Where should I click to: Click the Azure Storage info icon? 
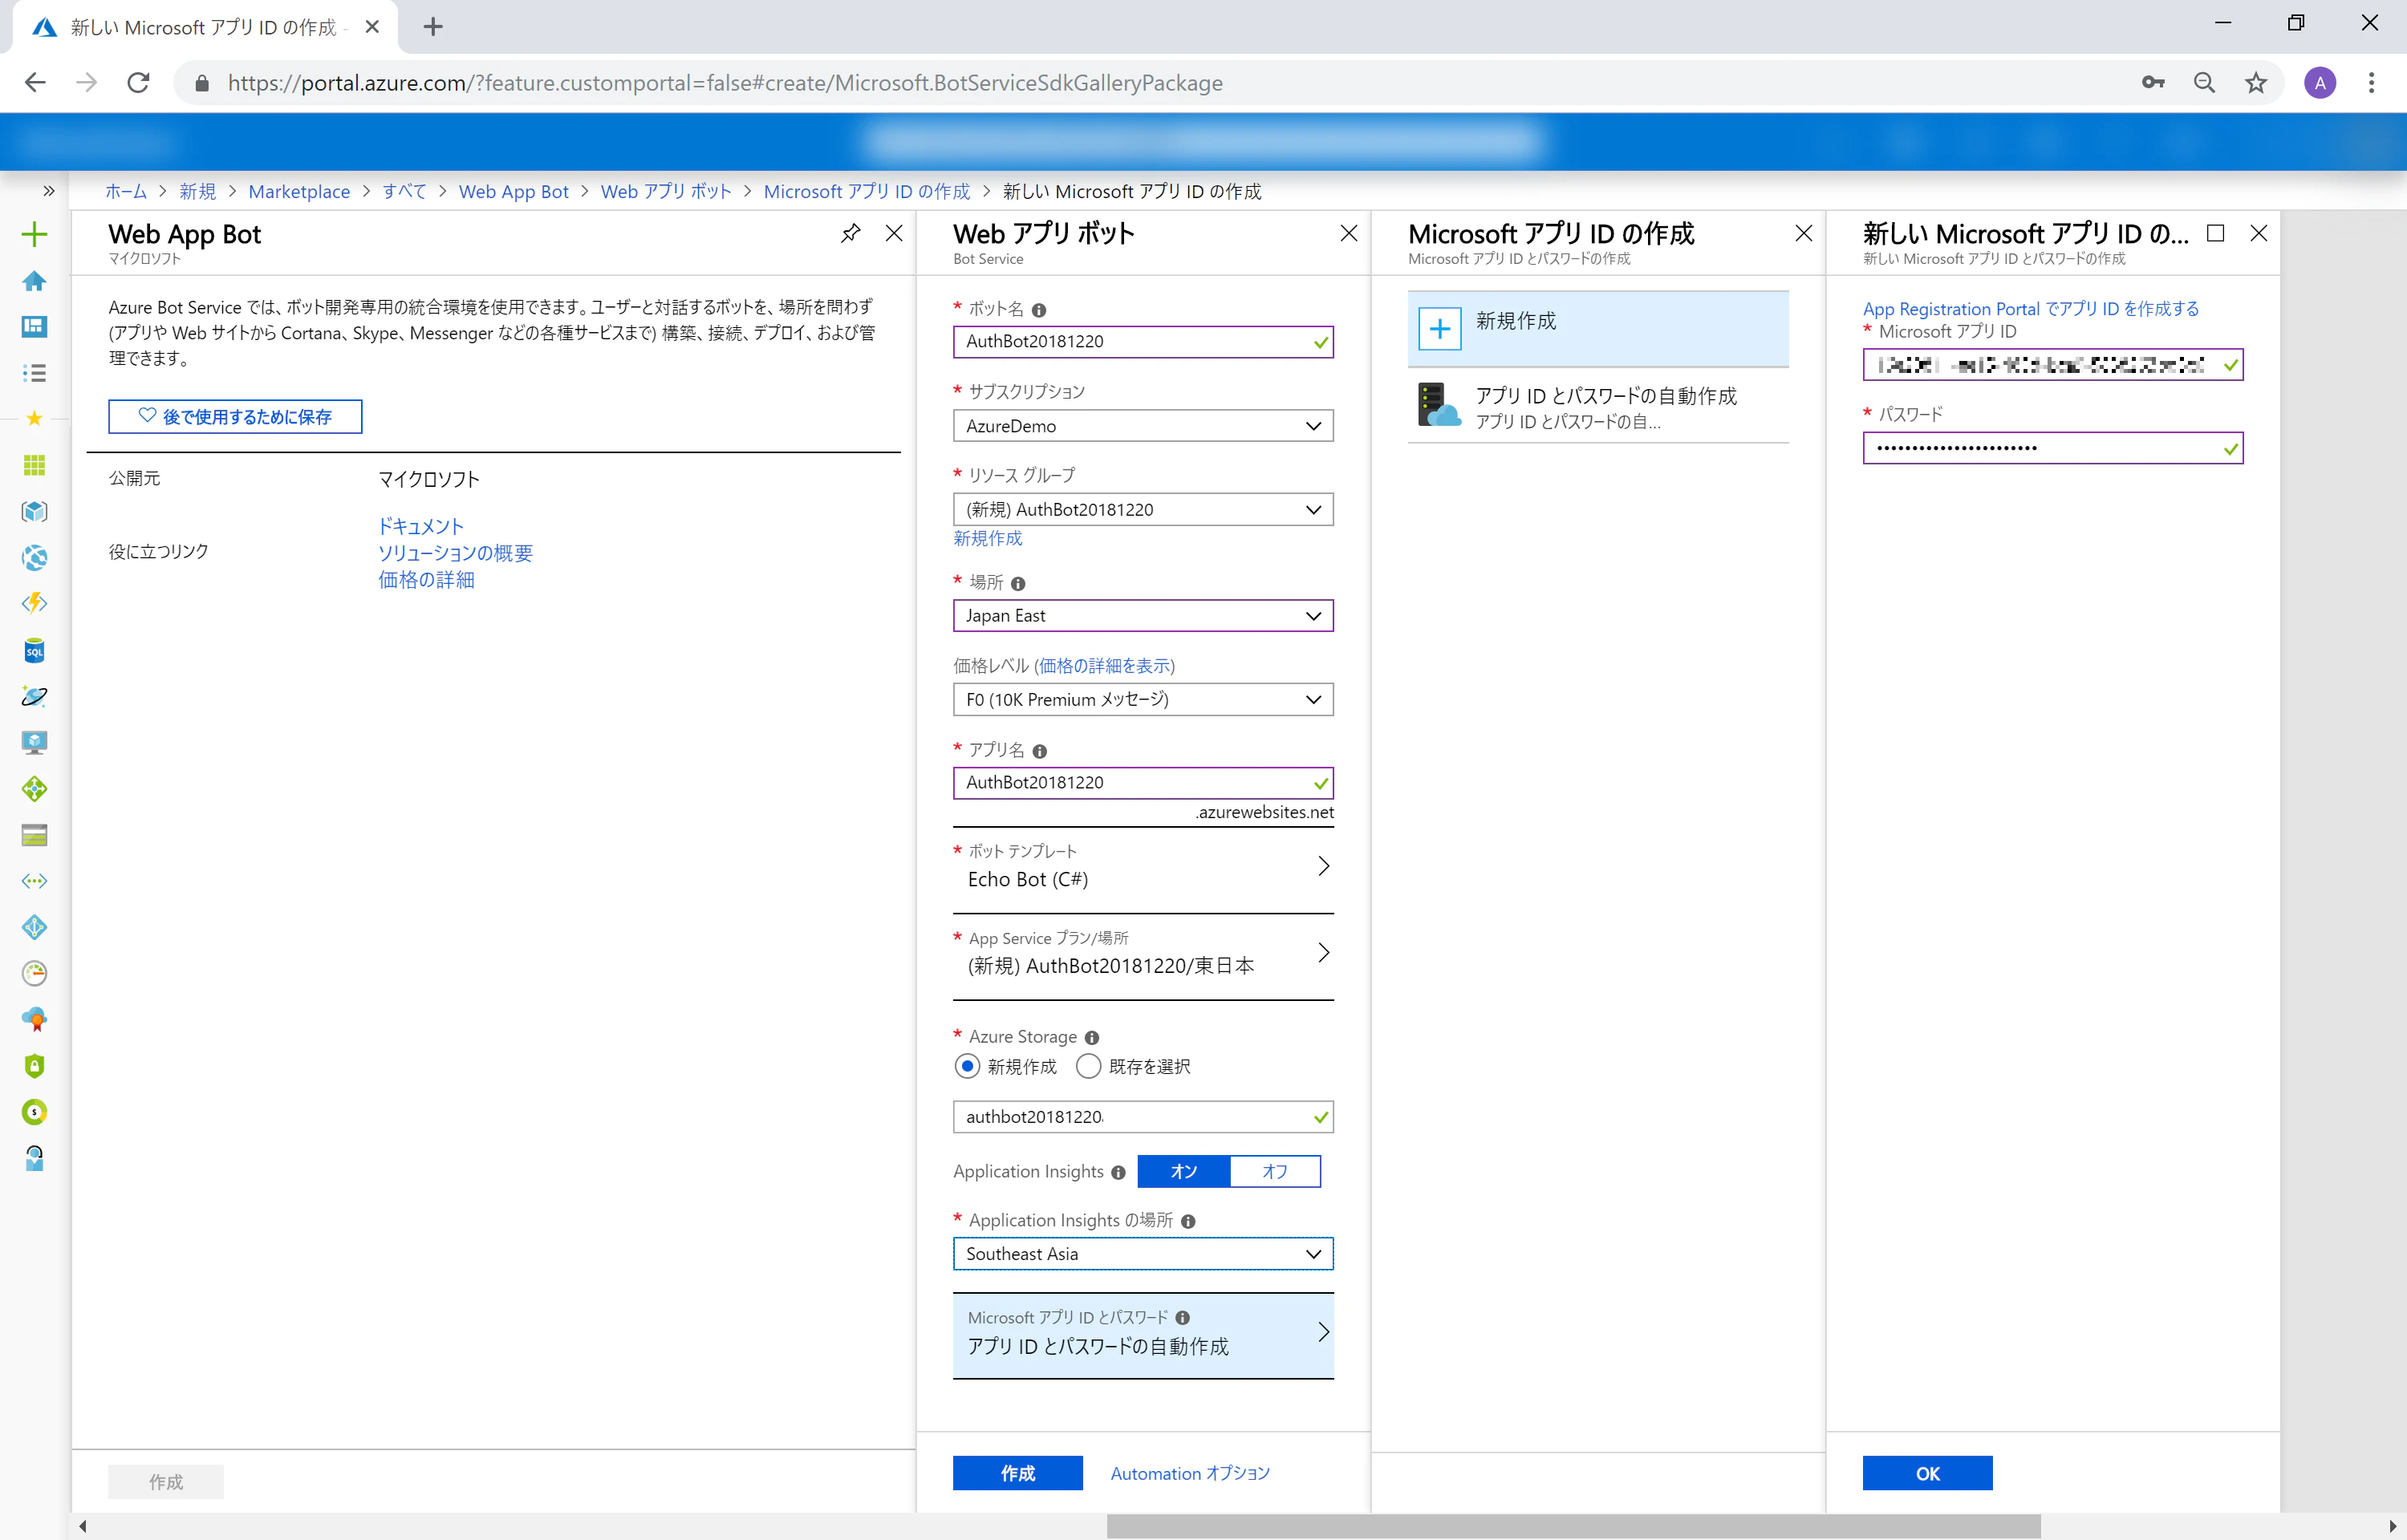click(x=1092, y=1038)
